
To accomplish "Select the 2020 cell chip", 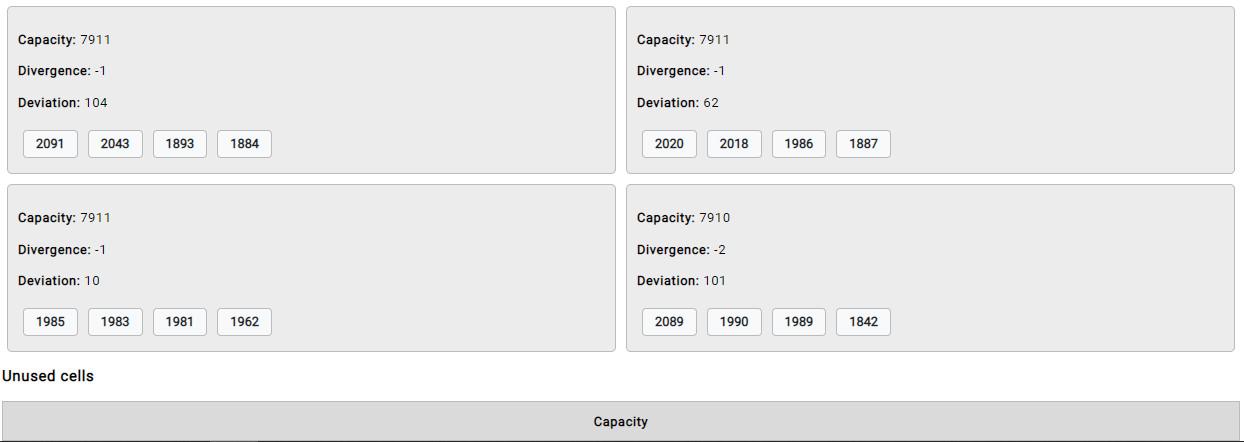I will [x=669, y=144].
